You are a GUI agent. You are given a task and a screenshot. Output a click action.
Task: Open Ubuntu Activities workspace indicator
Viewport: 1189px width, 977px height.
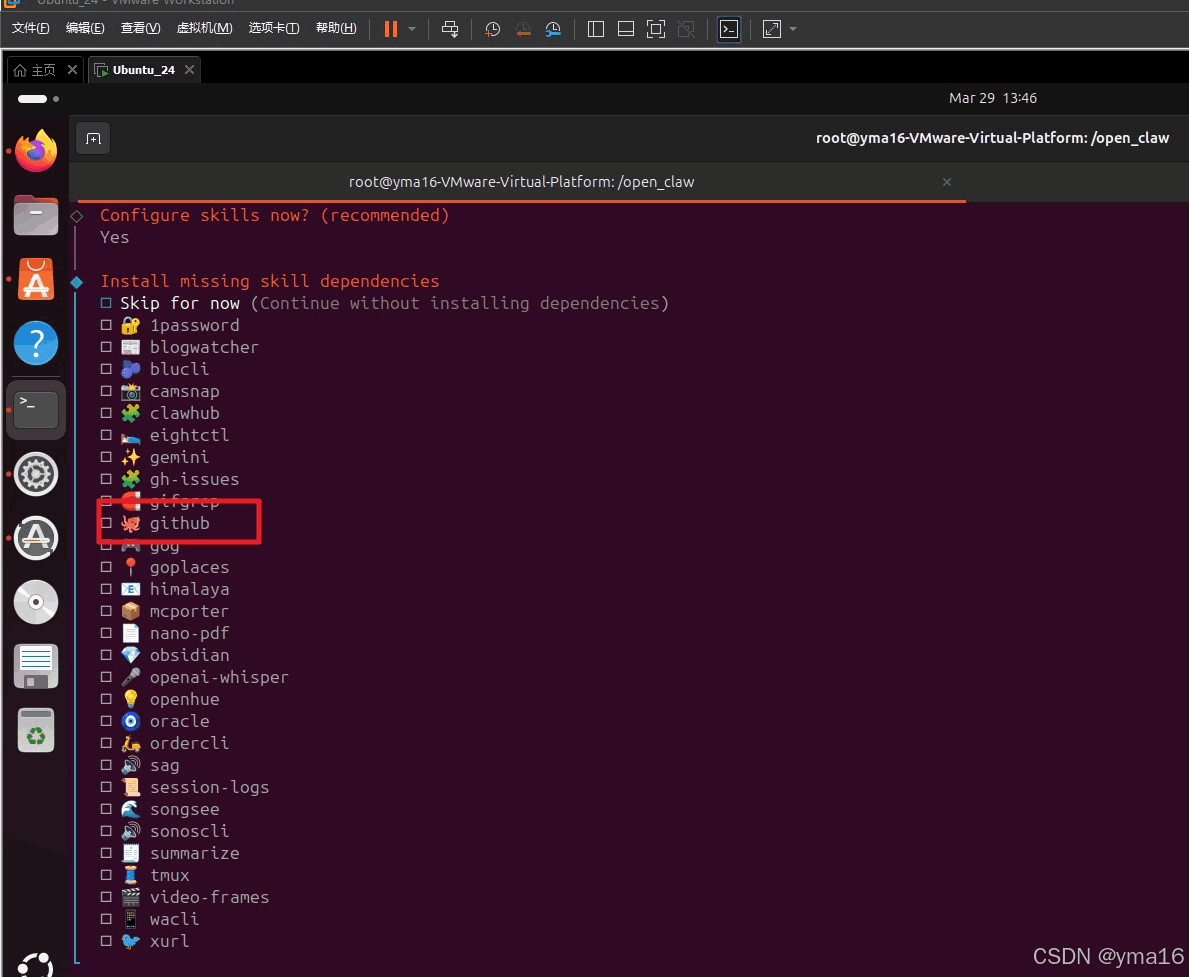coord(38,99)
